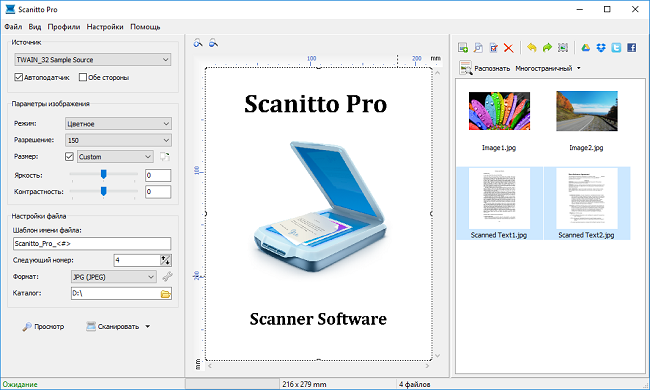
Task: Click the Сканировать button
Action: [113, 327]
